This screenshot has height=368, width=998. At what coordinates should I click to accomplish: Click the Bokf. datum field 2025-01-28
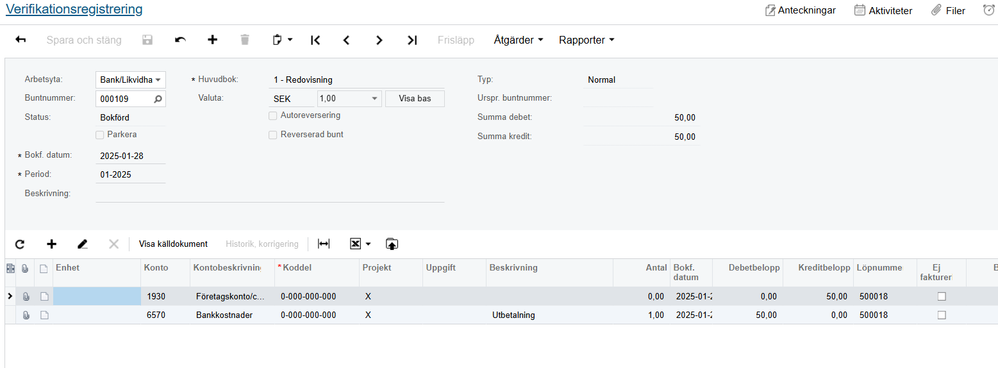tap(130, 155)
